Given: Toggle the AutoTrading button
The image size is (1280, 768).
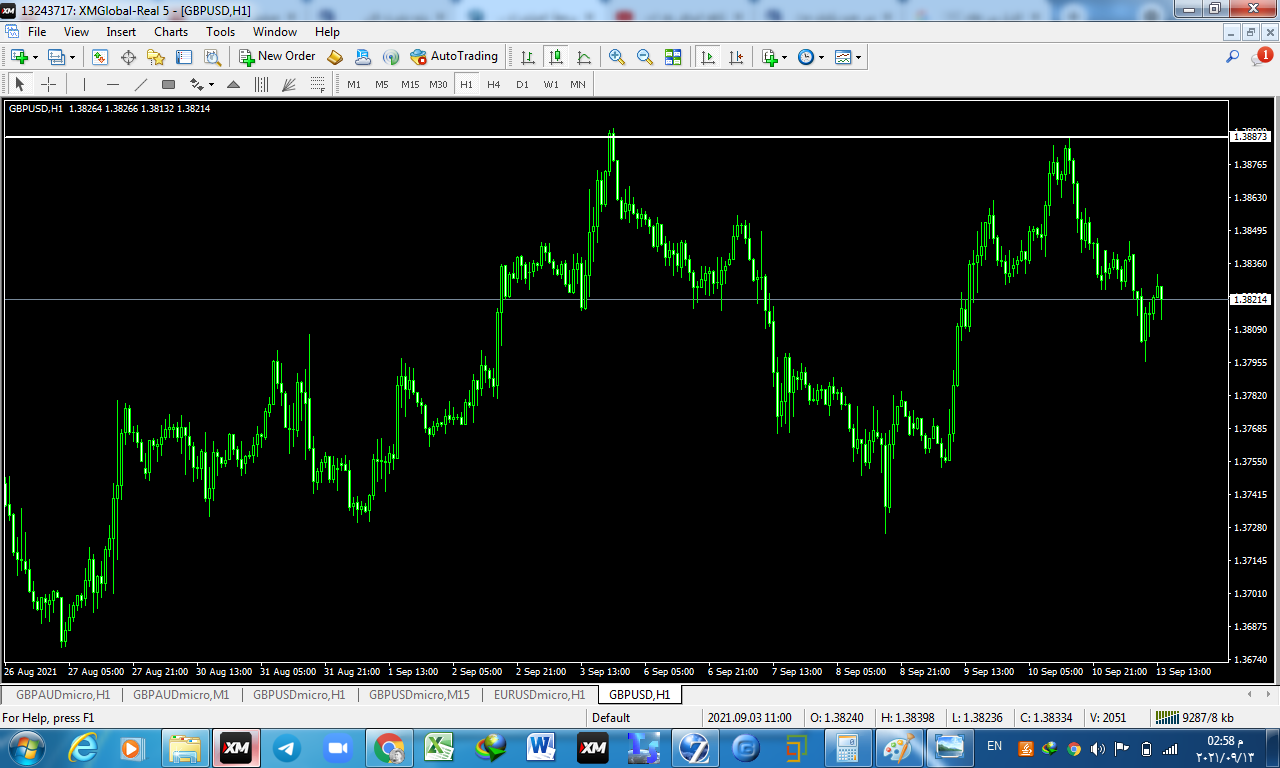Looking at the screenshot, I should tap(454, 57).
